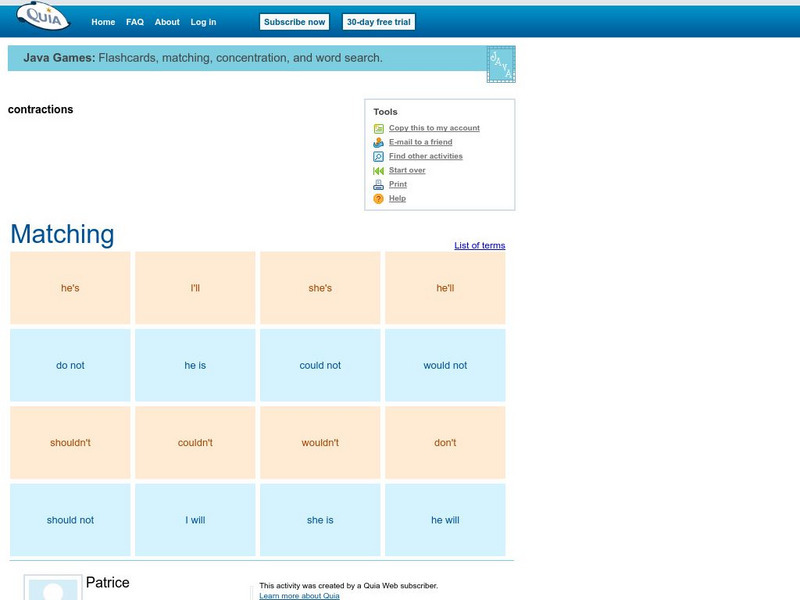Open the Home menu item
800x600 pixels.
(103, 21)
